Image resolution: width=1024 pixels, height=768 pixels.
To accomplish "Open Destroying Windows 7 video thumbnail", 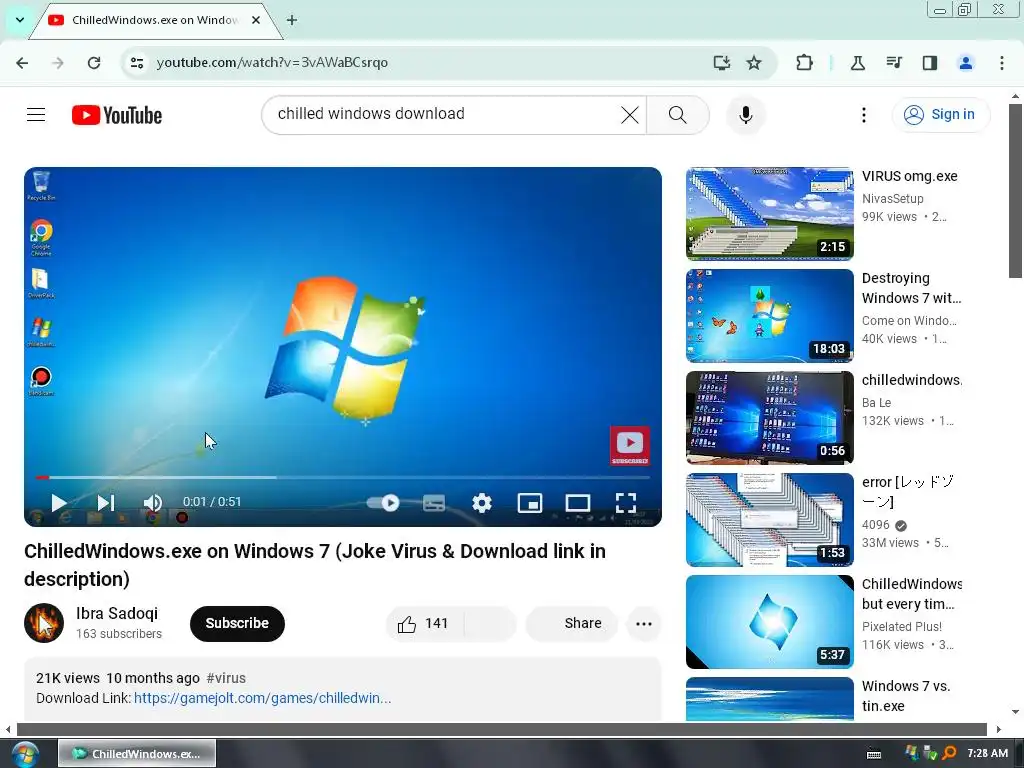I will (769, 315).
